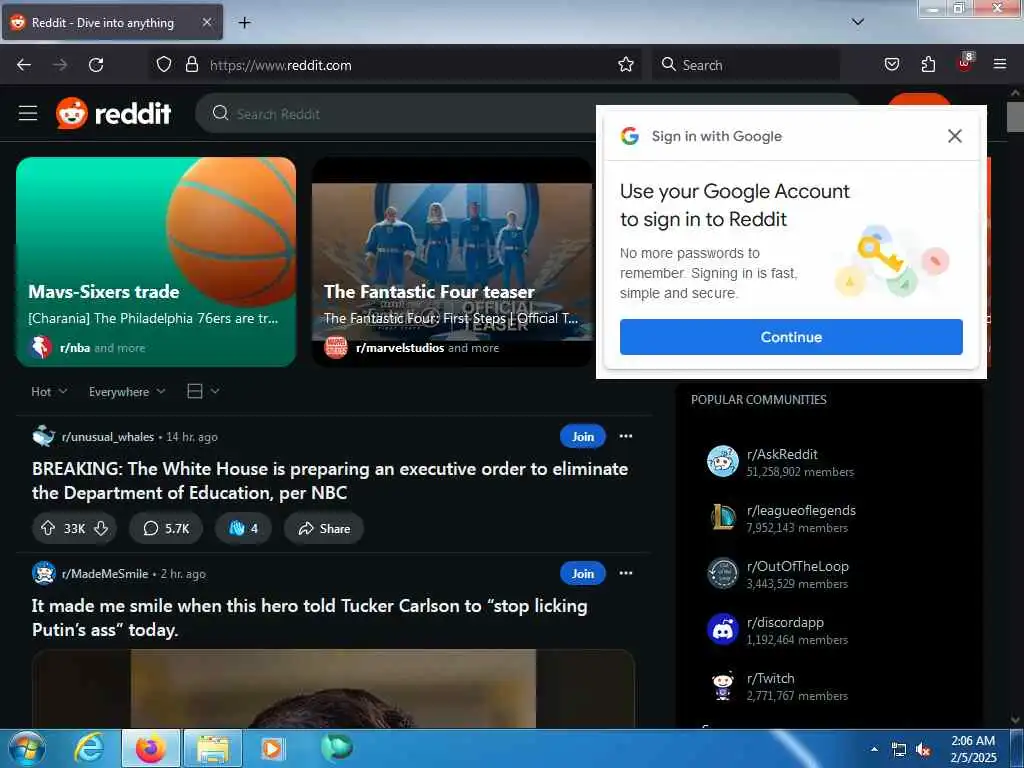Open 5.7K comments on White House post
This screenshot has height=768, width=1024.
166,528
